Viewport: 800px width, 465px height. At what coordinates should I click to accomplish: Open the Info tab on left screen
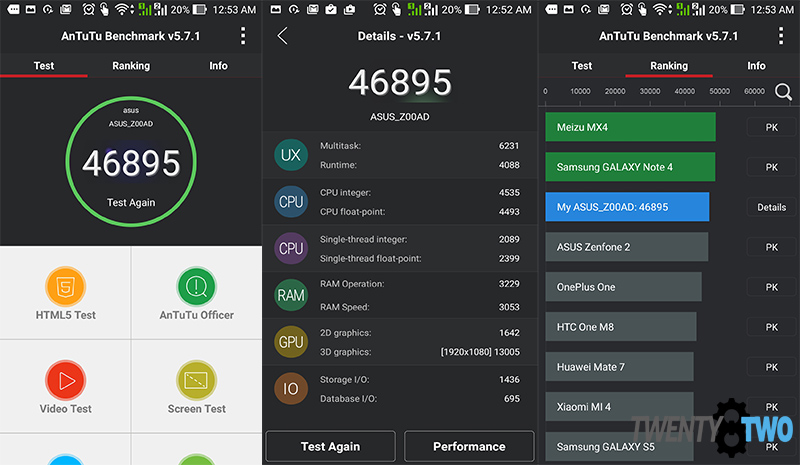(218, 66)
